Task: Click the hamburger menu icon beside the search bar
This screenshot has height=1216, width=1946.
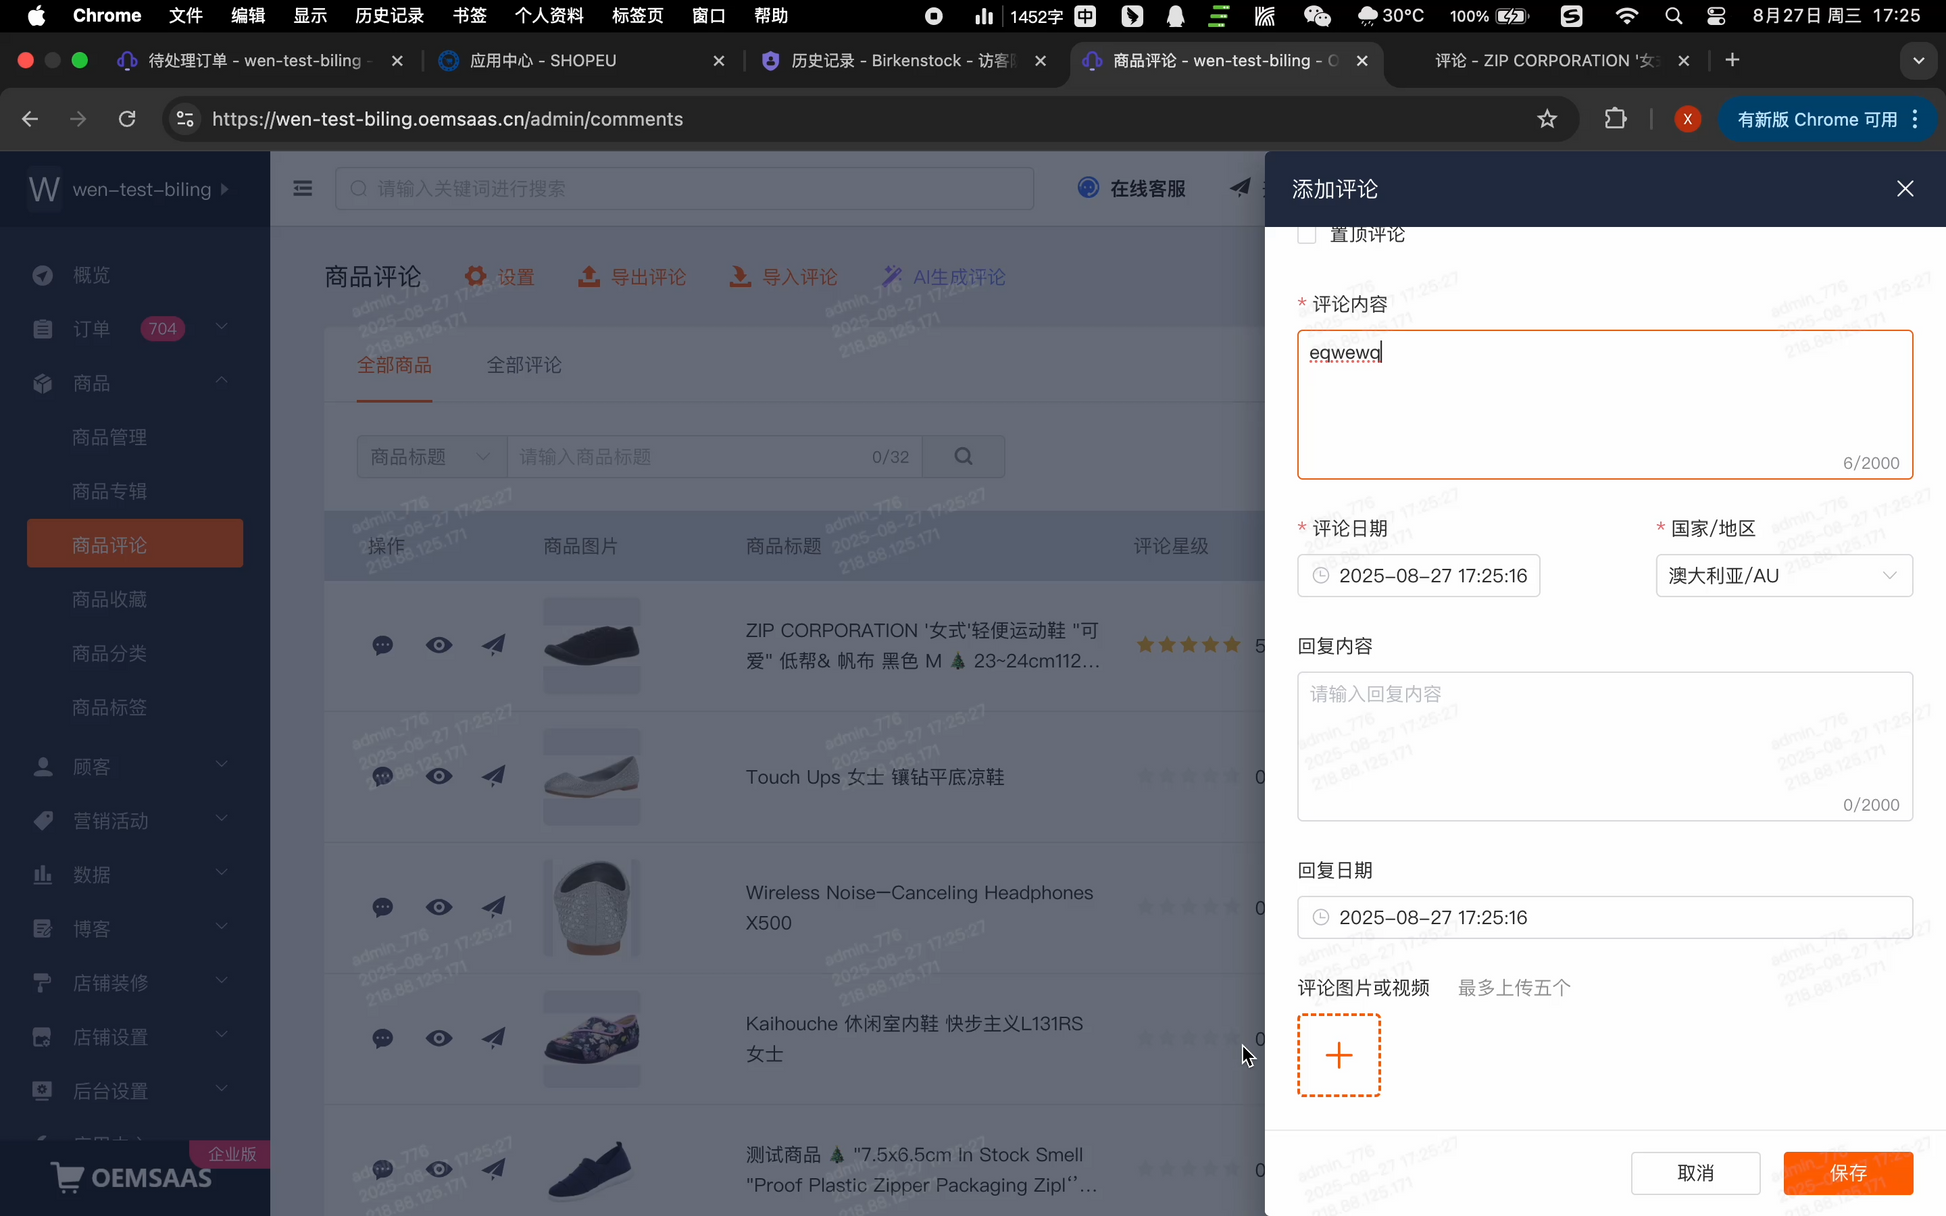Action: click(x=303, y=188)
